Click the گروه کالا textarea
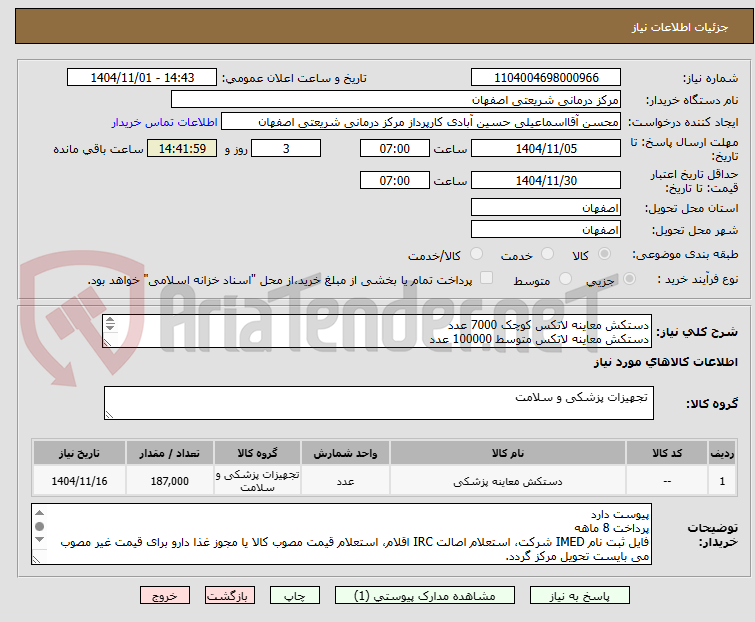This screenshot has height=622, width=755. point(379,403)
